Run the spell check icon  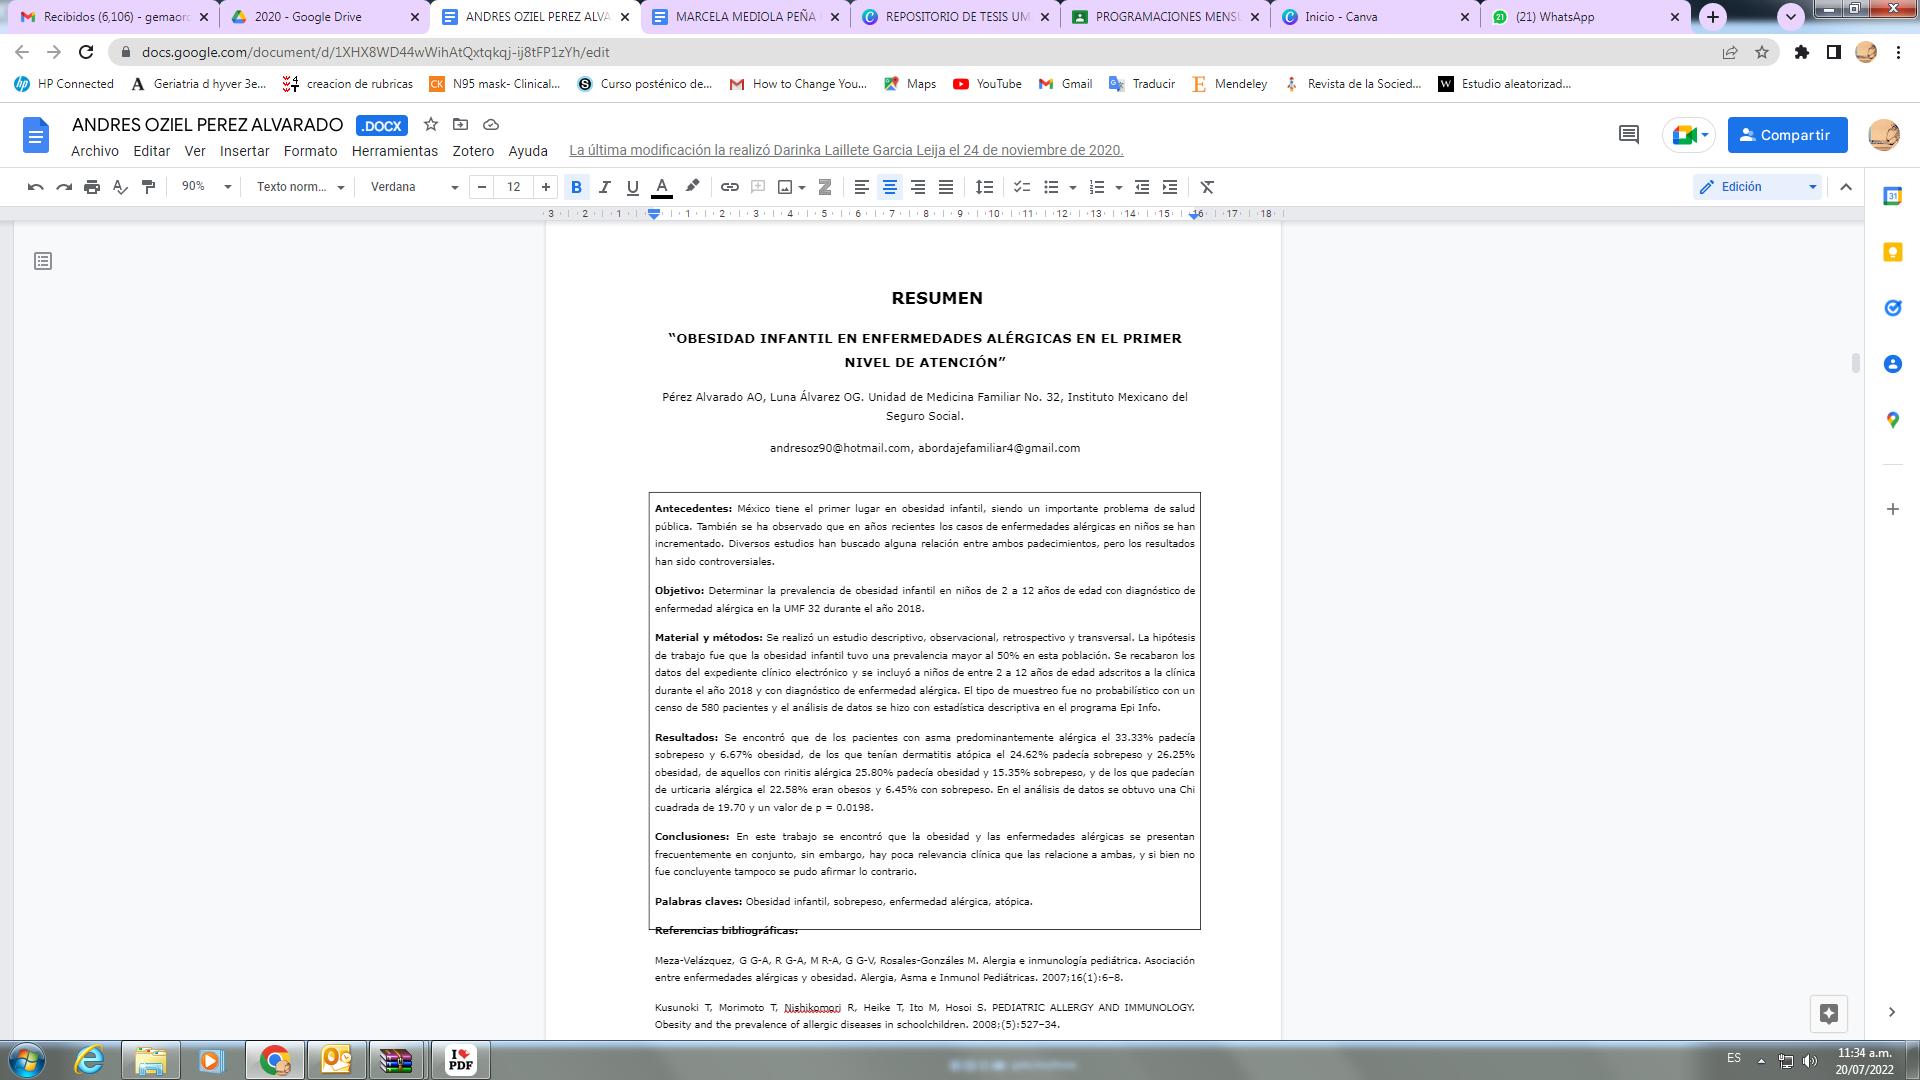coord(120,187)
